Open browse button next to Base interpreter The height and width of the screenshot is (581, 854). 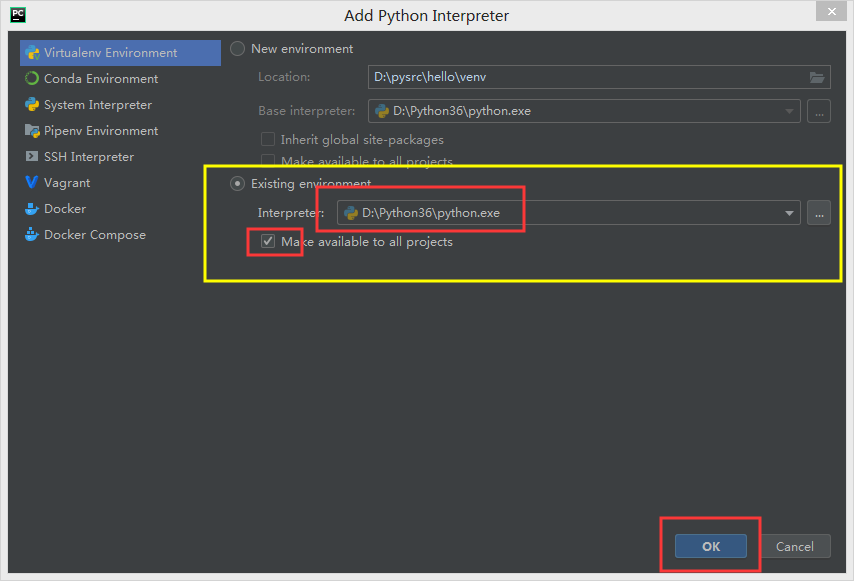[819, 111]
